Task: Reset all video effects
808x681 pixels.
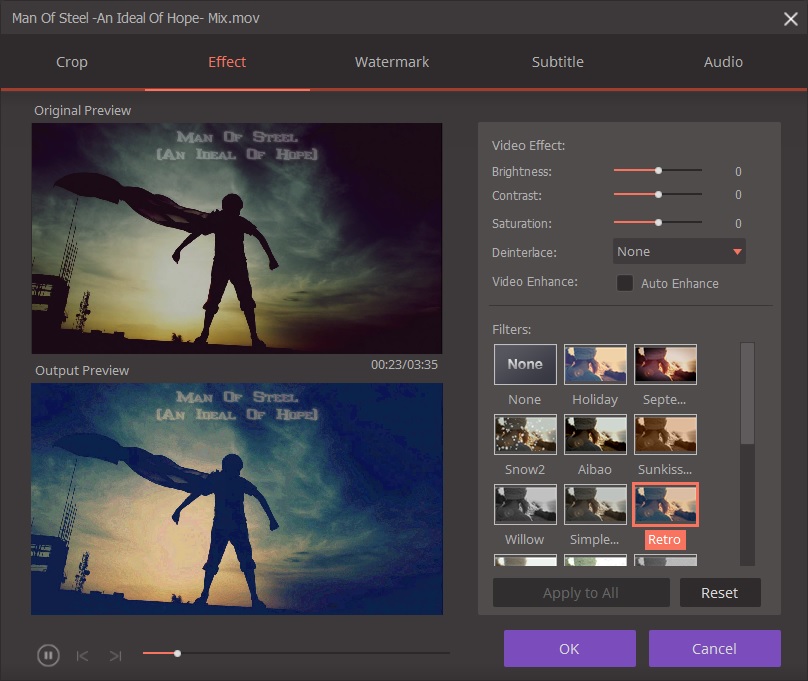Action: (720, 593)
